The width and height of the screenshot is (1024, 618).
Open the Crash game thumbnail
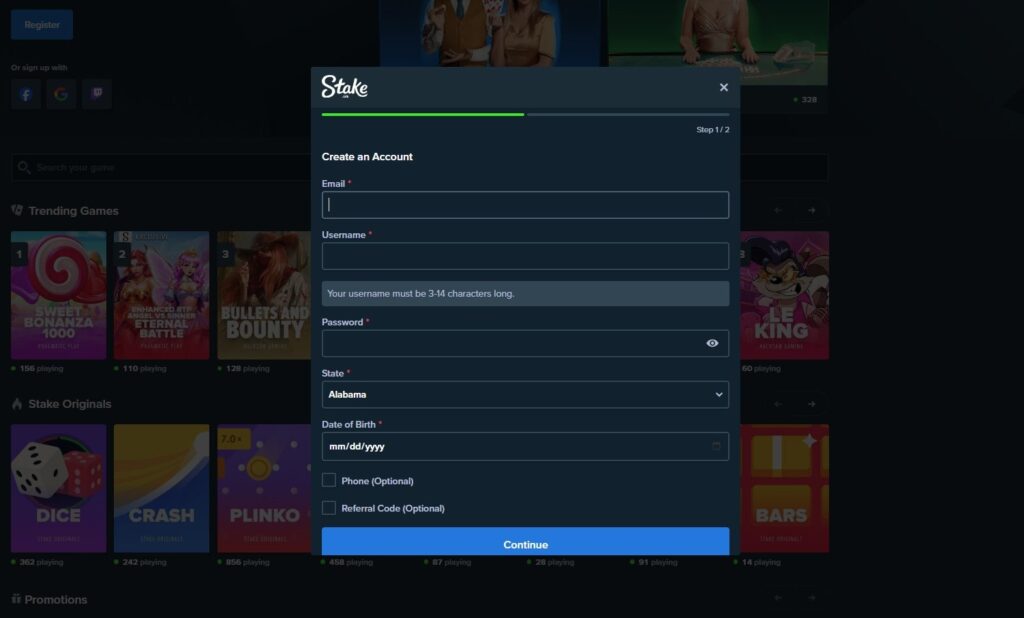pos(162,489)
